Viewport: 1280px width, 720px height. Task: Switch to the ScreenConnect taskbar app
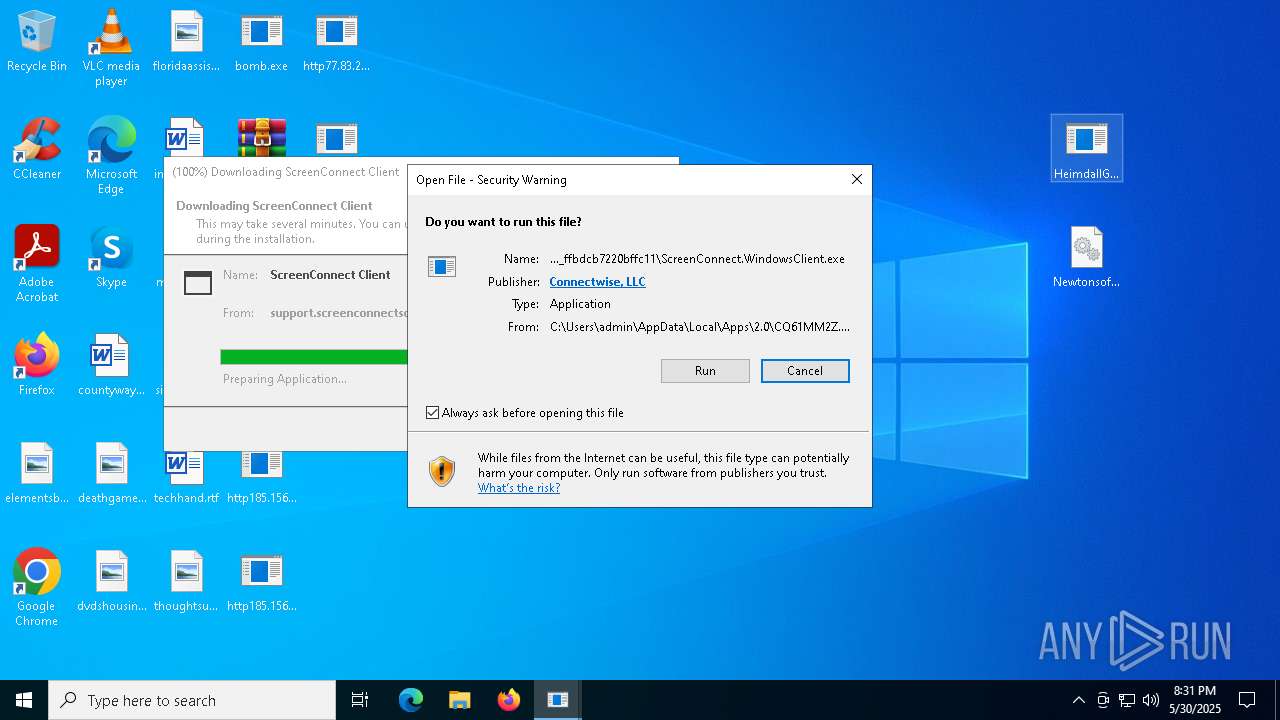558,700
